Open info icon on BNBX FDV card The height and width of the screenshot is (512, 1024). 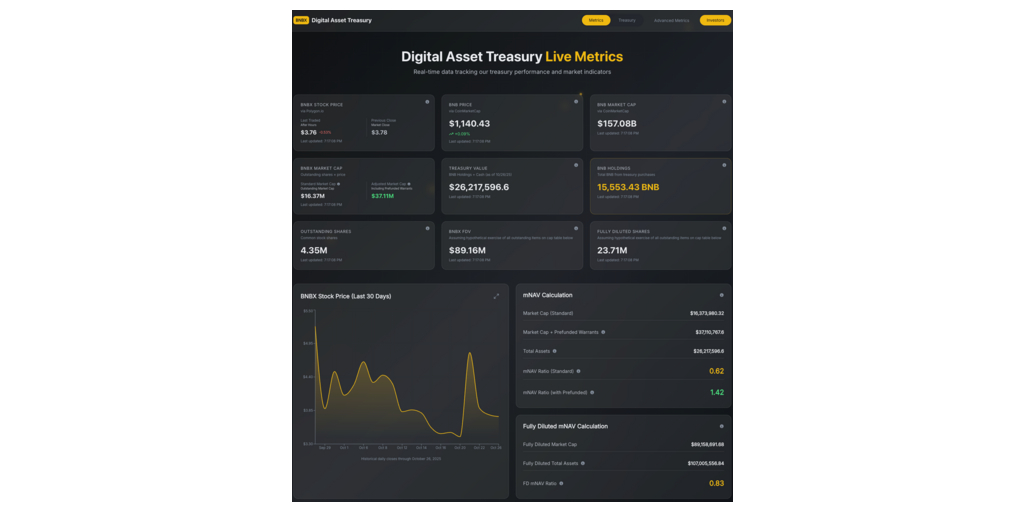pyautogui.click(x=576, y=228)
